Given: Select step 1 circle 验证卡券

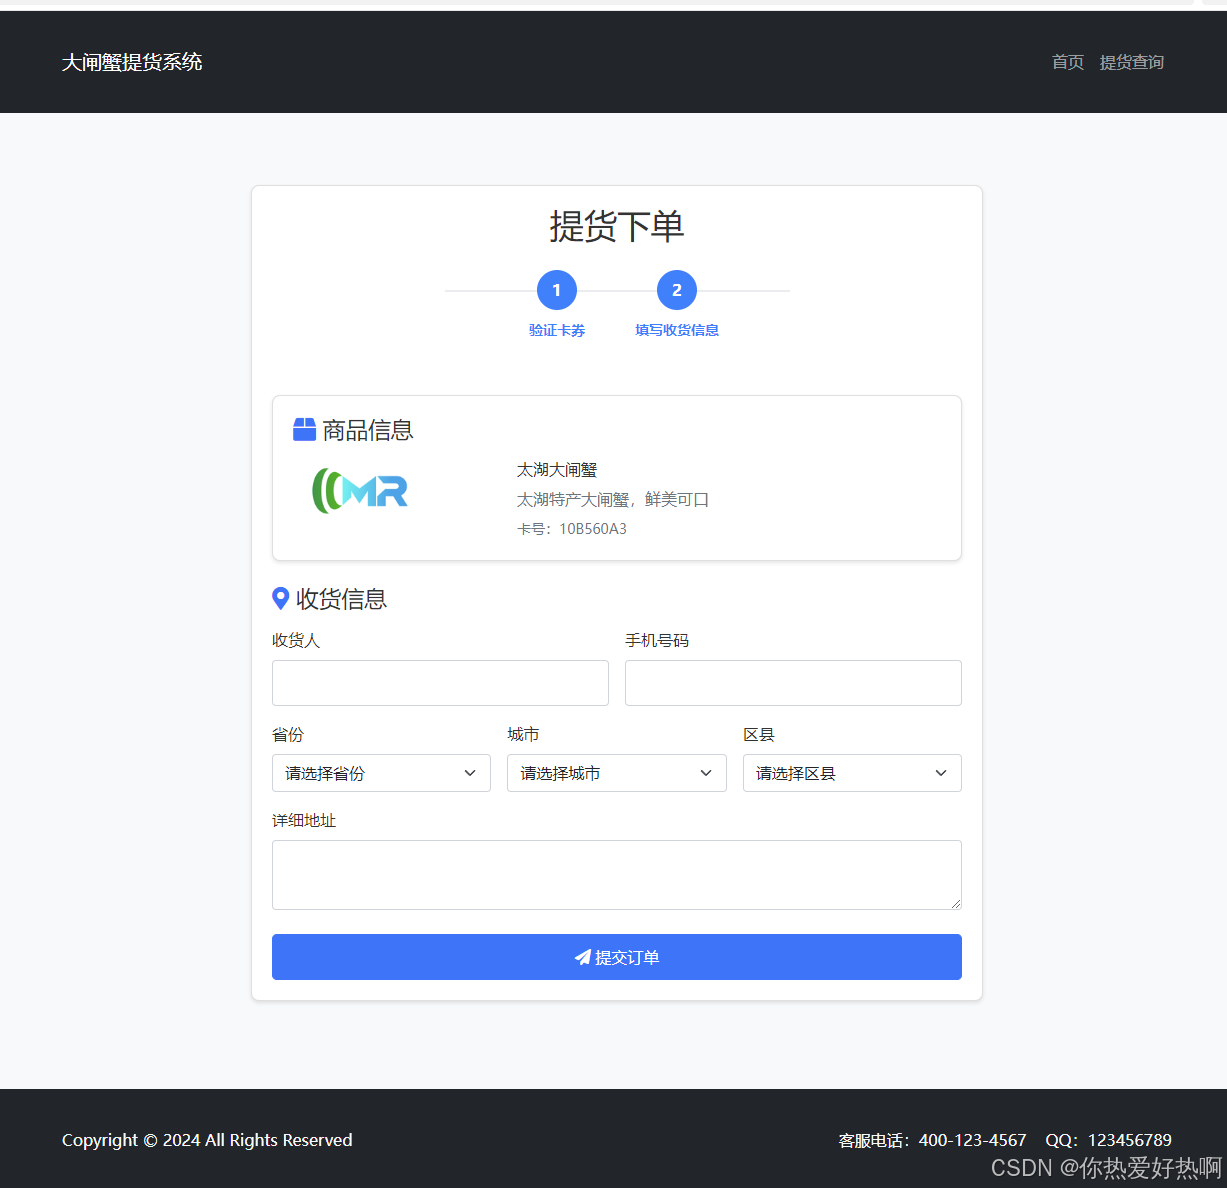Looking at the screenshot, I should [557, 290].
